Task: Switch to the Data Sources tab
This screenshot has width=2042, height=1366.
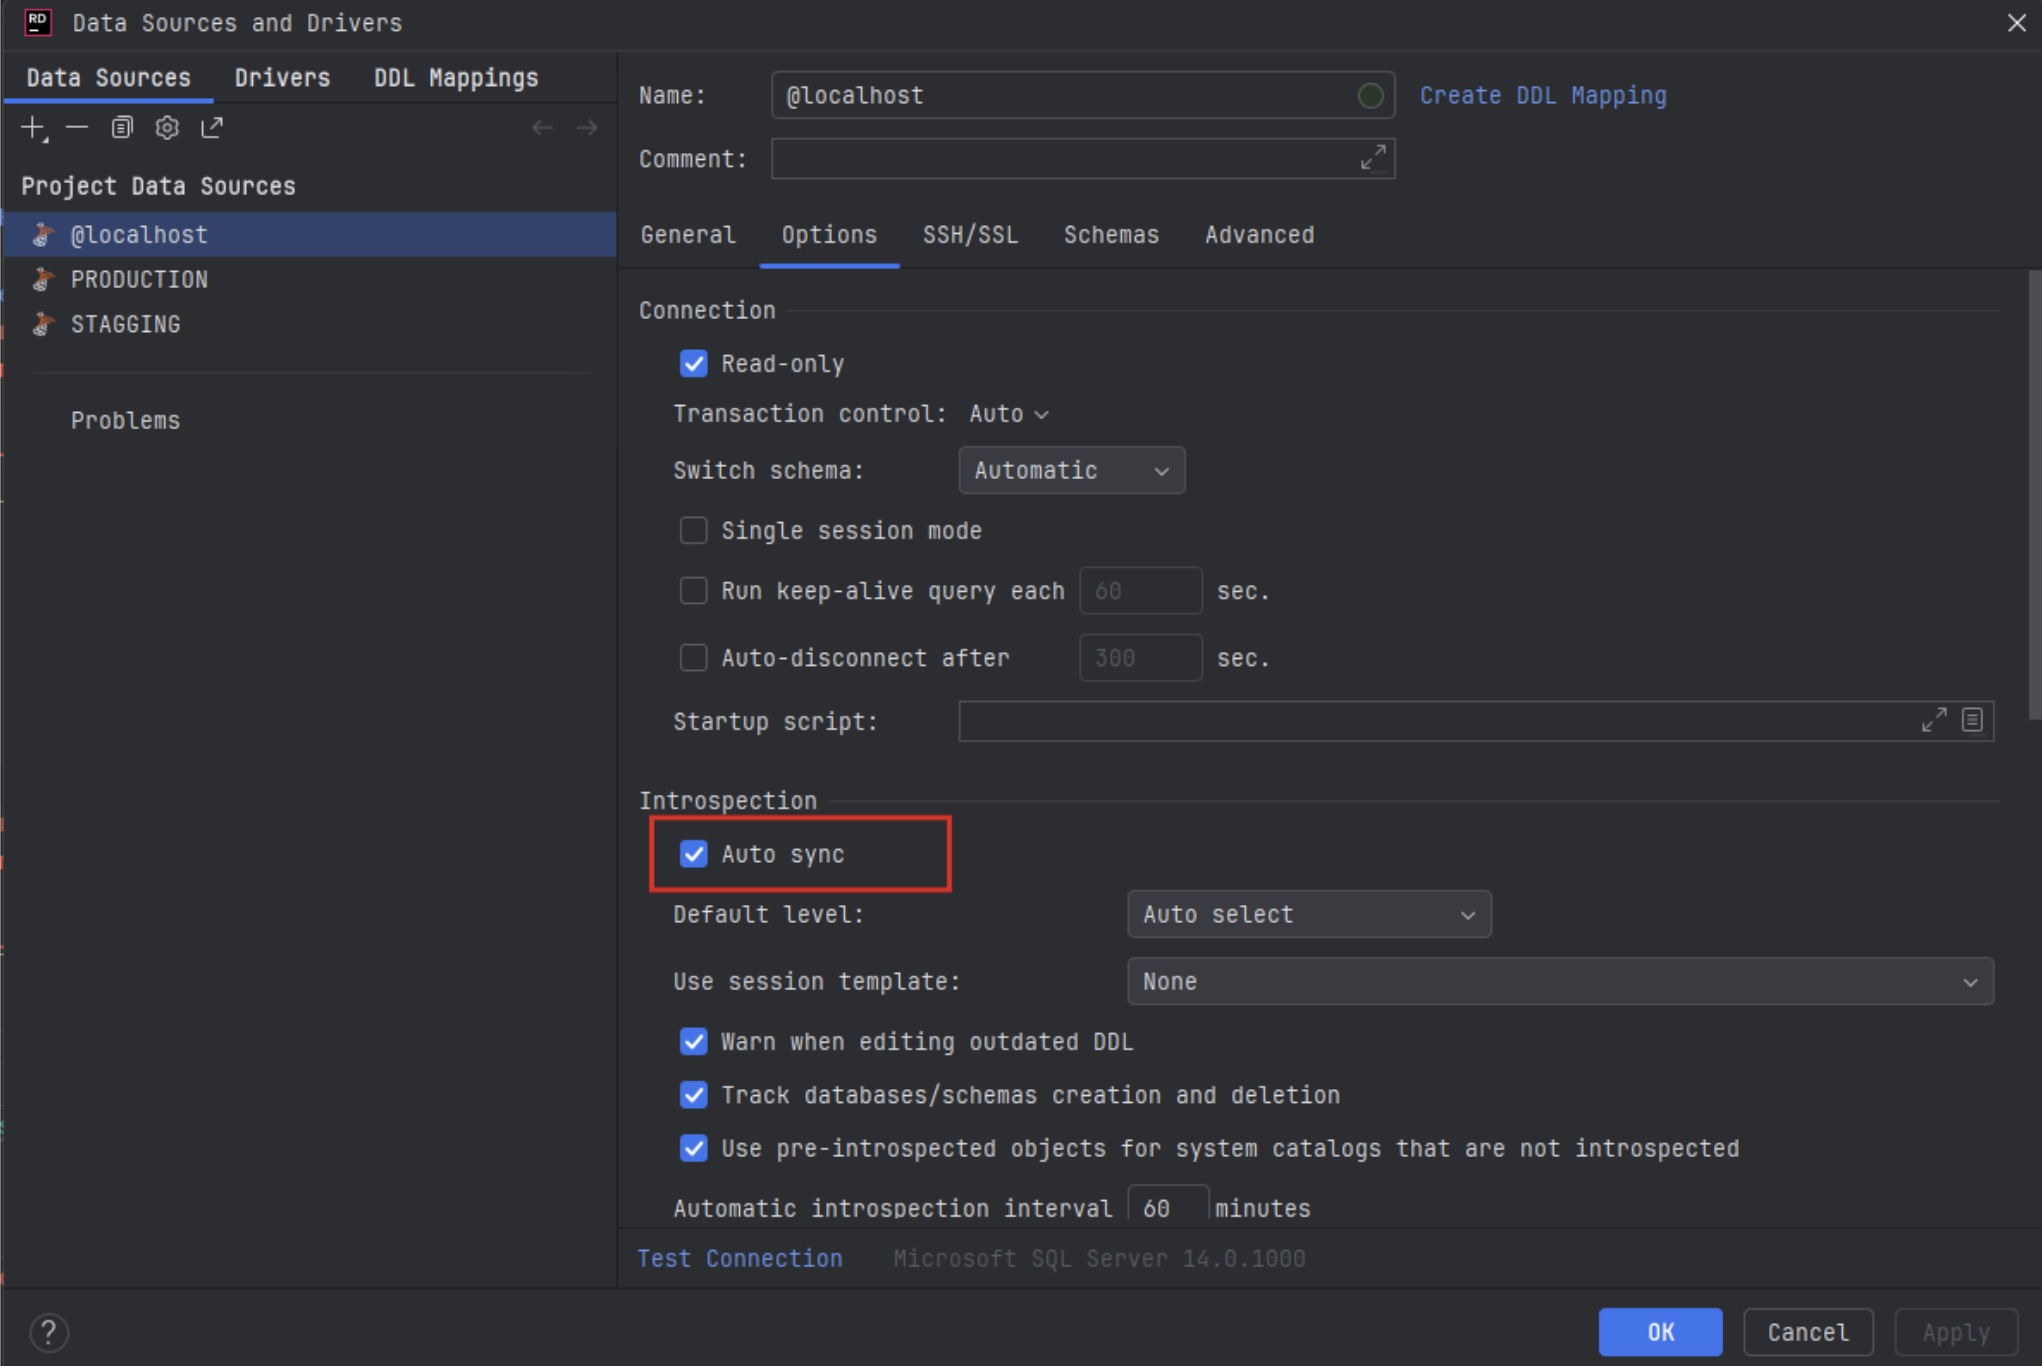Action: click(x=108, y=78)
